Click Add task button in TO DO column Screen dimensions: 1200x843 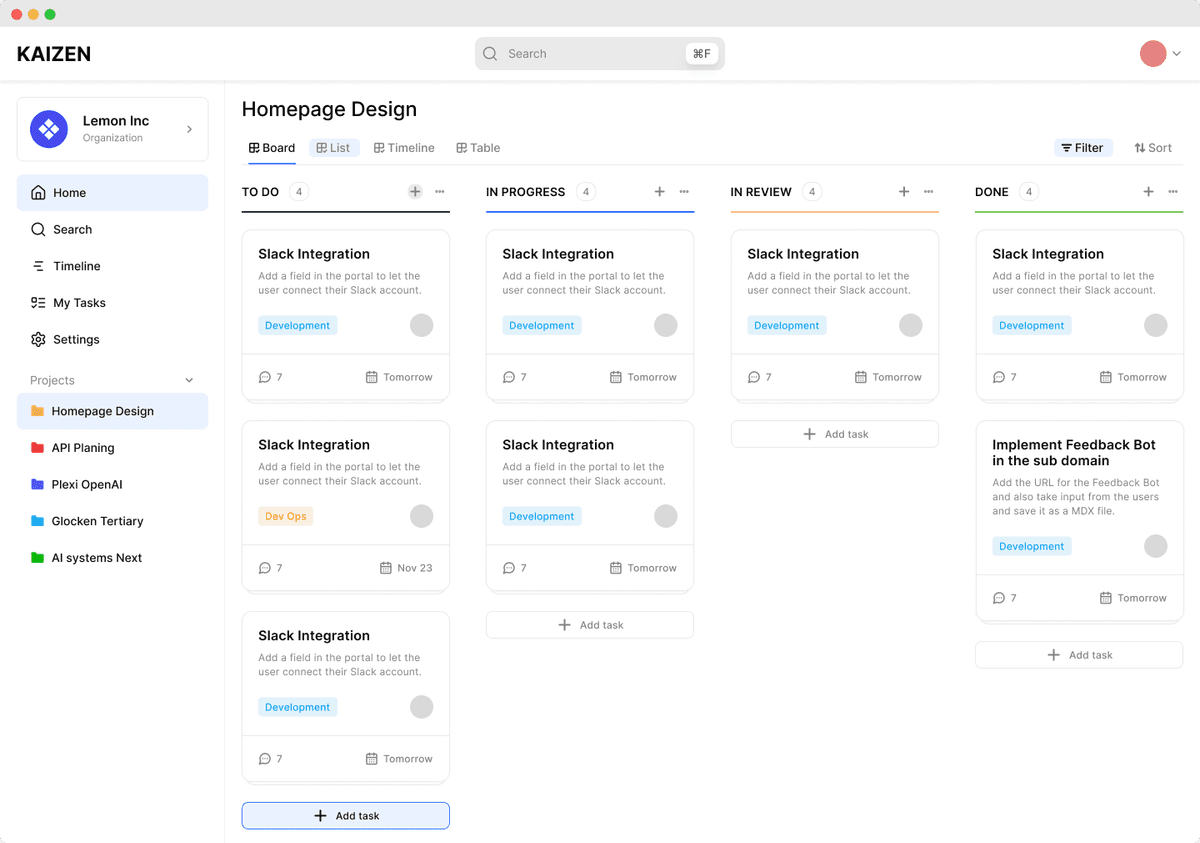pyautogui.click(x=346, y=816)
